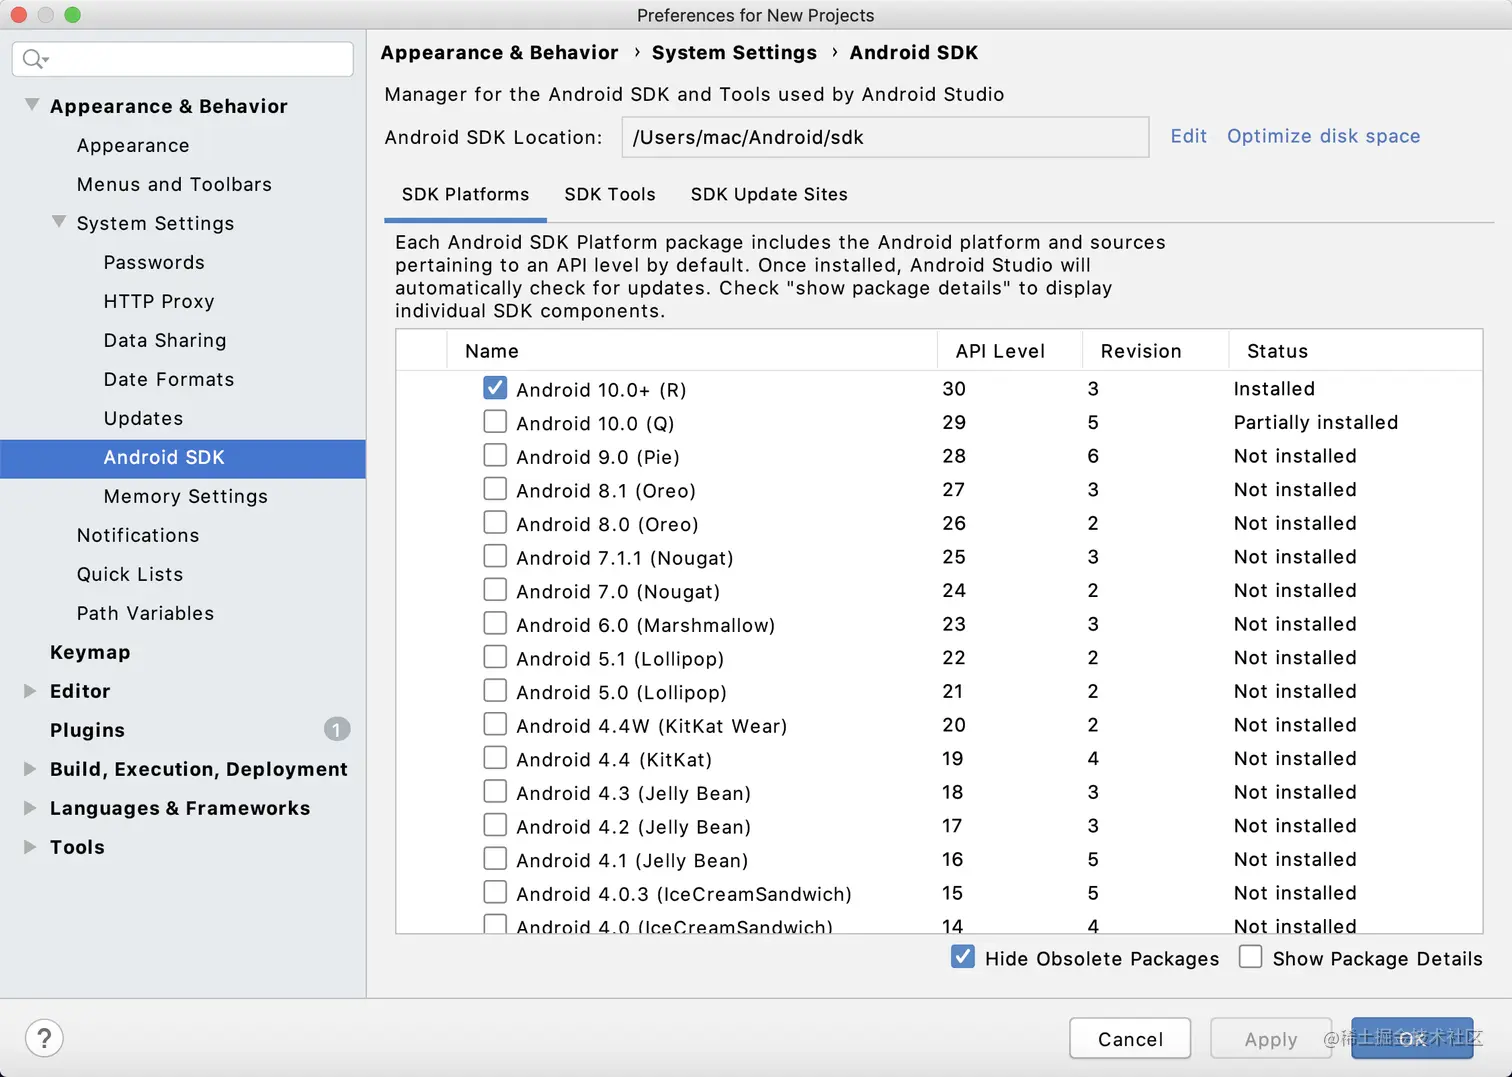This screenshot has height=1077, width=1512.
Task: Click System Settings in breadcrumb
Action: (x=734, y=52)
